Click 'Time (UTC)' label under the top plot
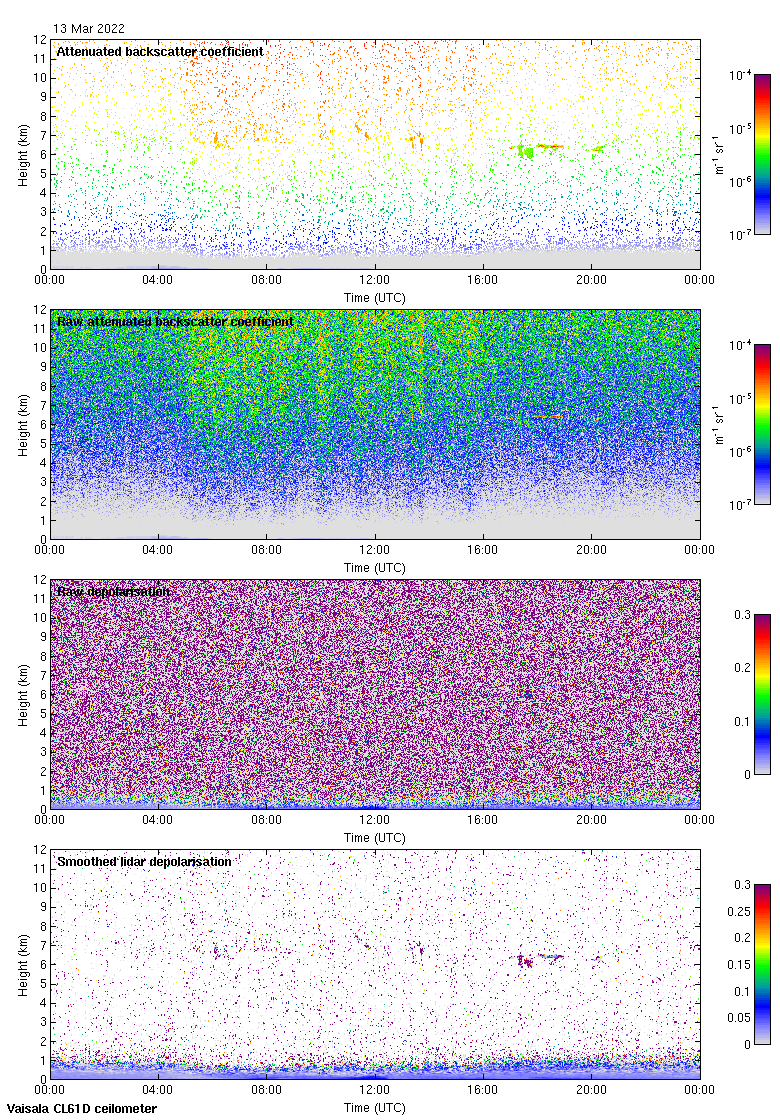 tap(375, 298)
